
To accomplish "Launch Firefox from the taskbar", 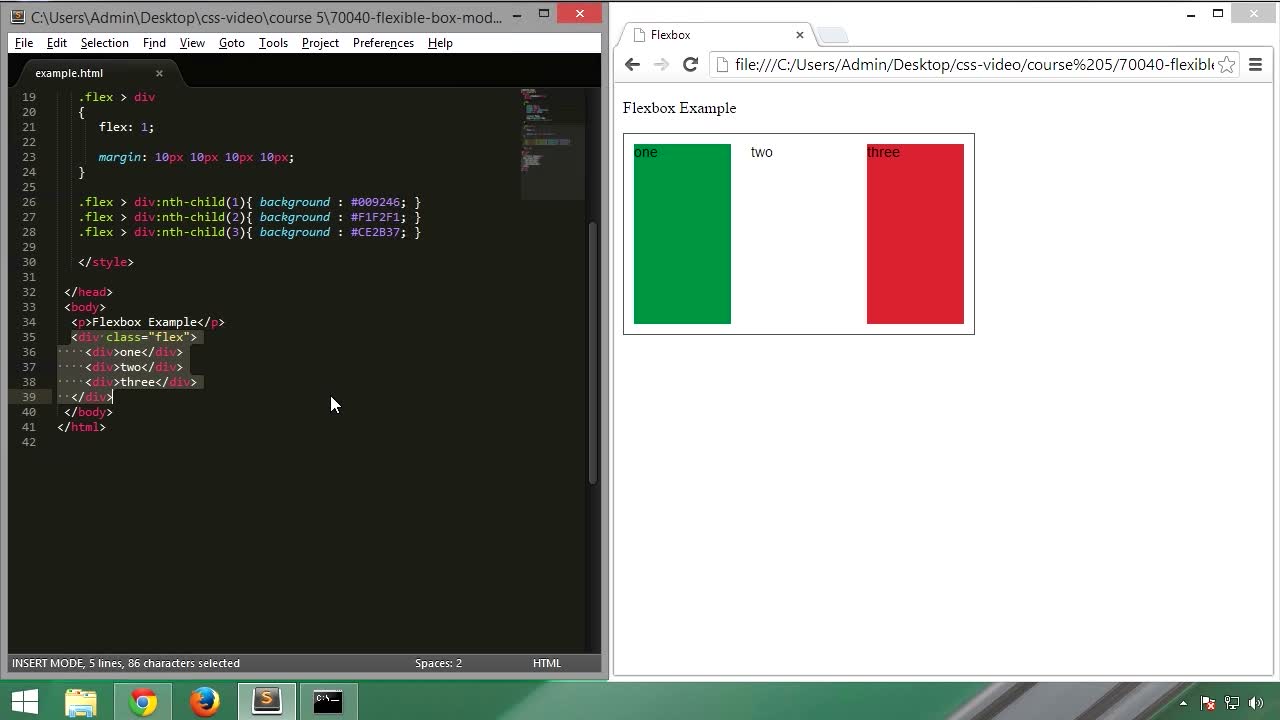I will click(x=205, y=702).
